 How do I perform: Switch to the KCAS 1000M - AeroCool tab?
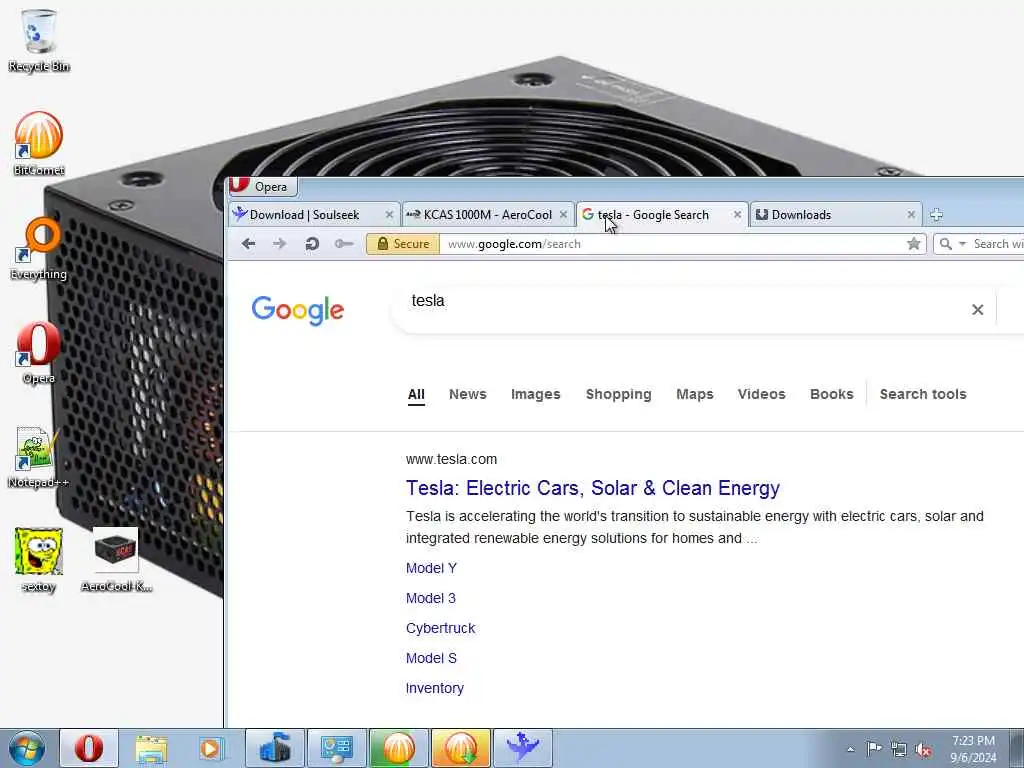[x=487, y=215]
